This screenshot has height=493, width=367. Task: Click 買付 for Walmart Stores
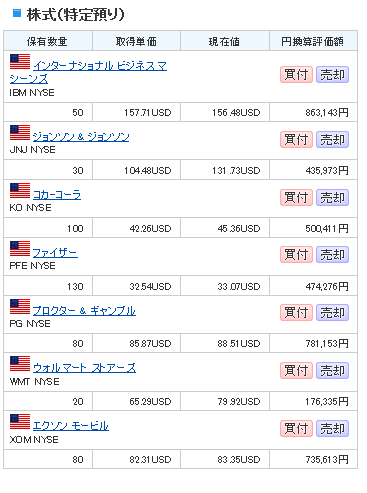tap(296, 371)
